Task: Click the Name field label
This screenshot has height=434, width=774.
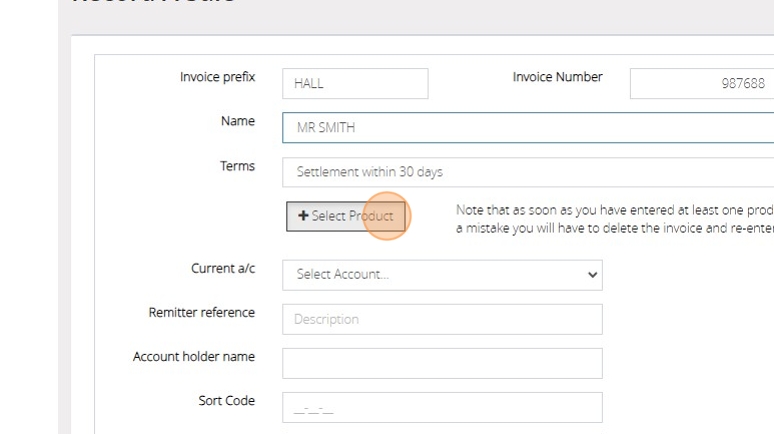Action: [x=237, y=121]
